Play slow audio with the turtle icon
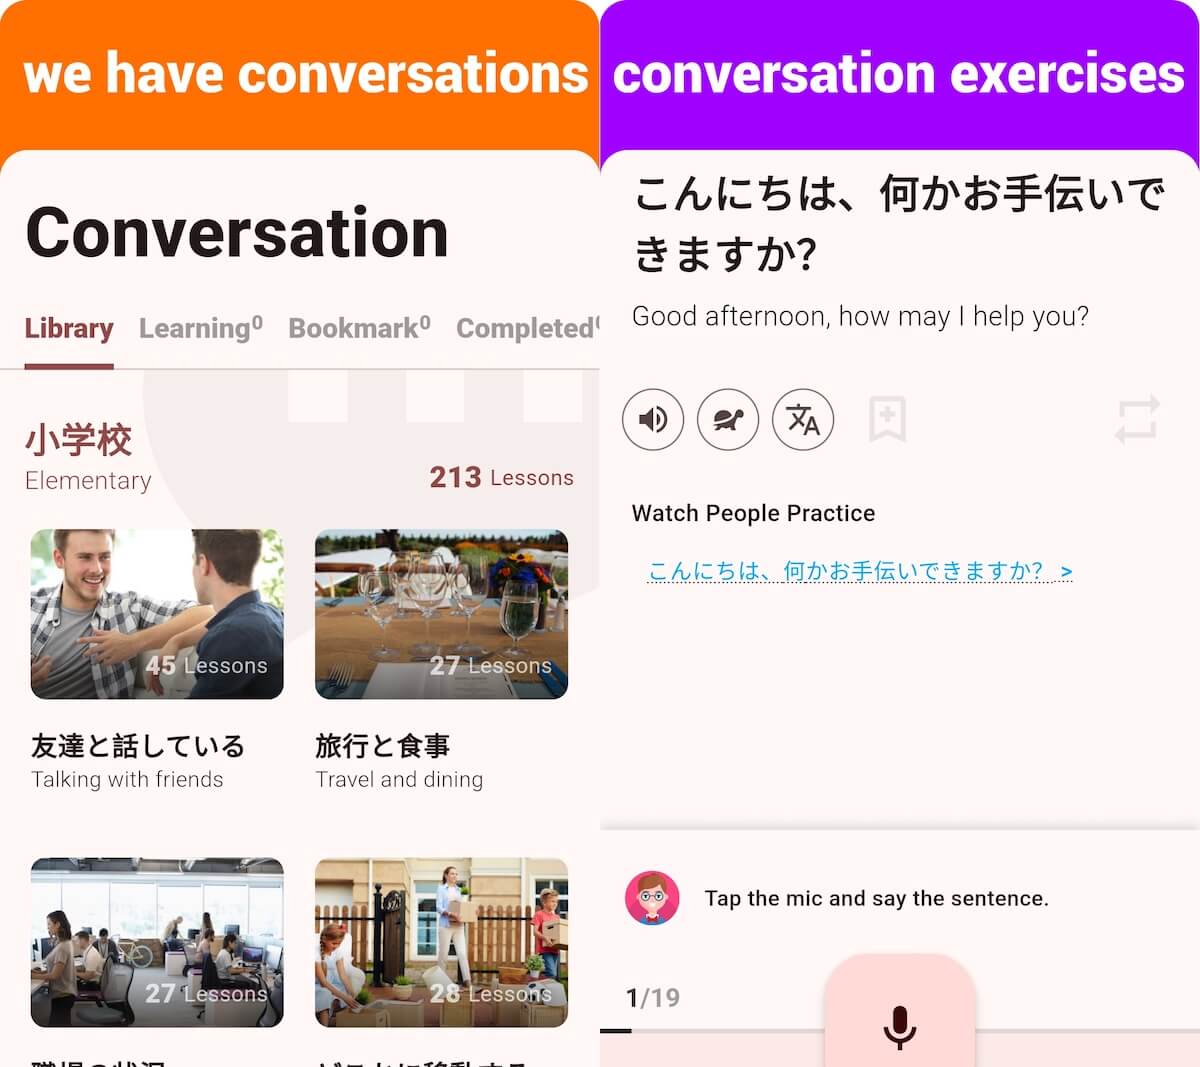Viewport: 1200px width, 1067px height. (728, 419)
